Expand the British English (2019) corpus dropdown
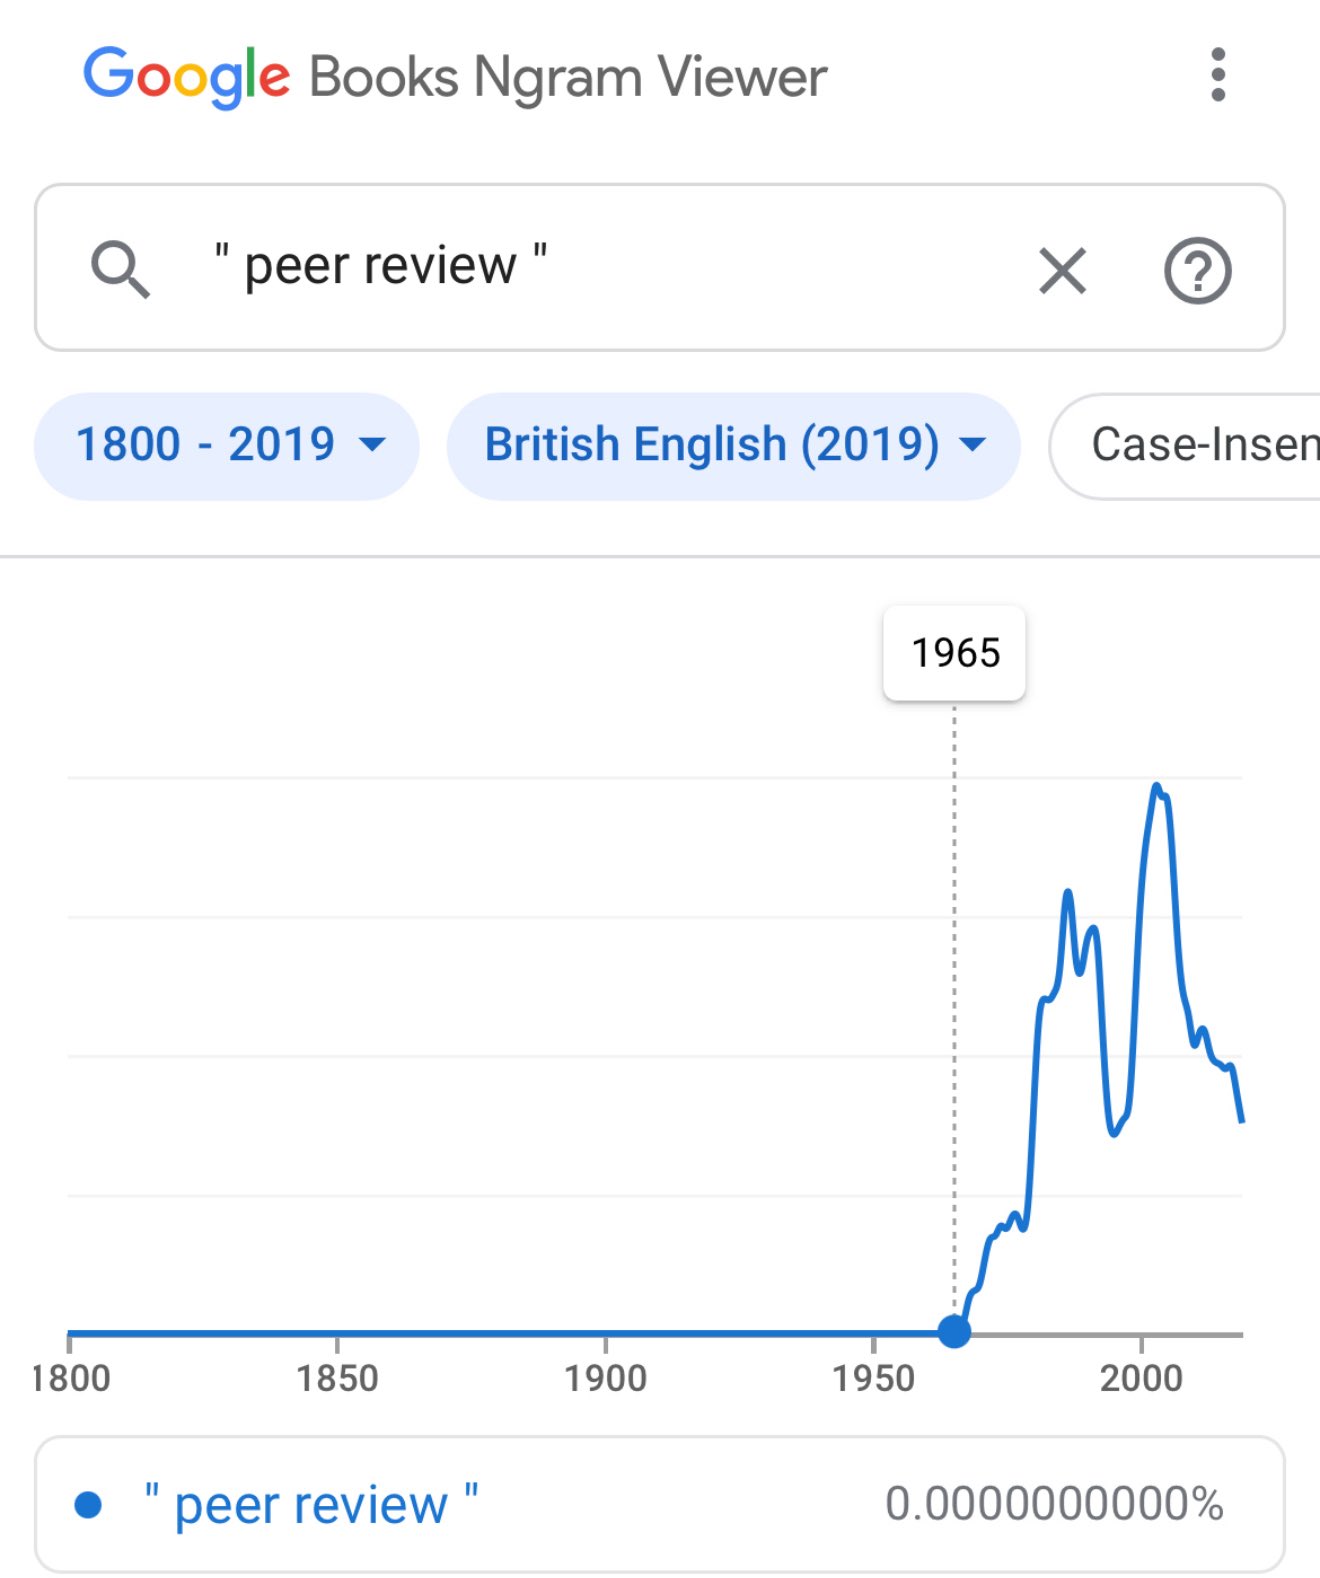1320x1578 pixels. click(733, 445)
